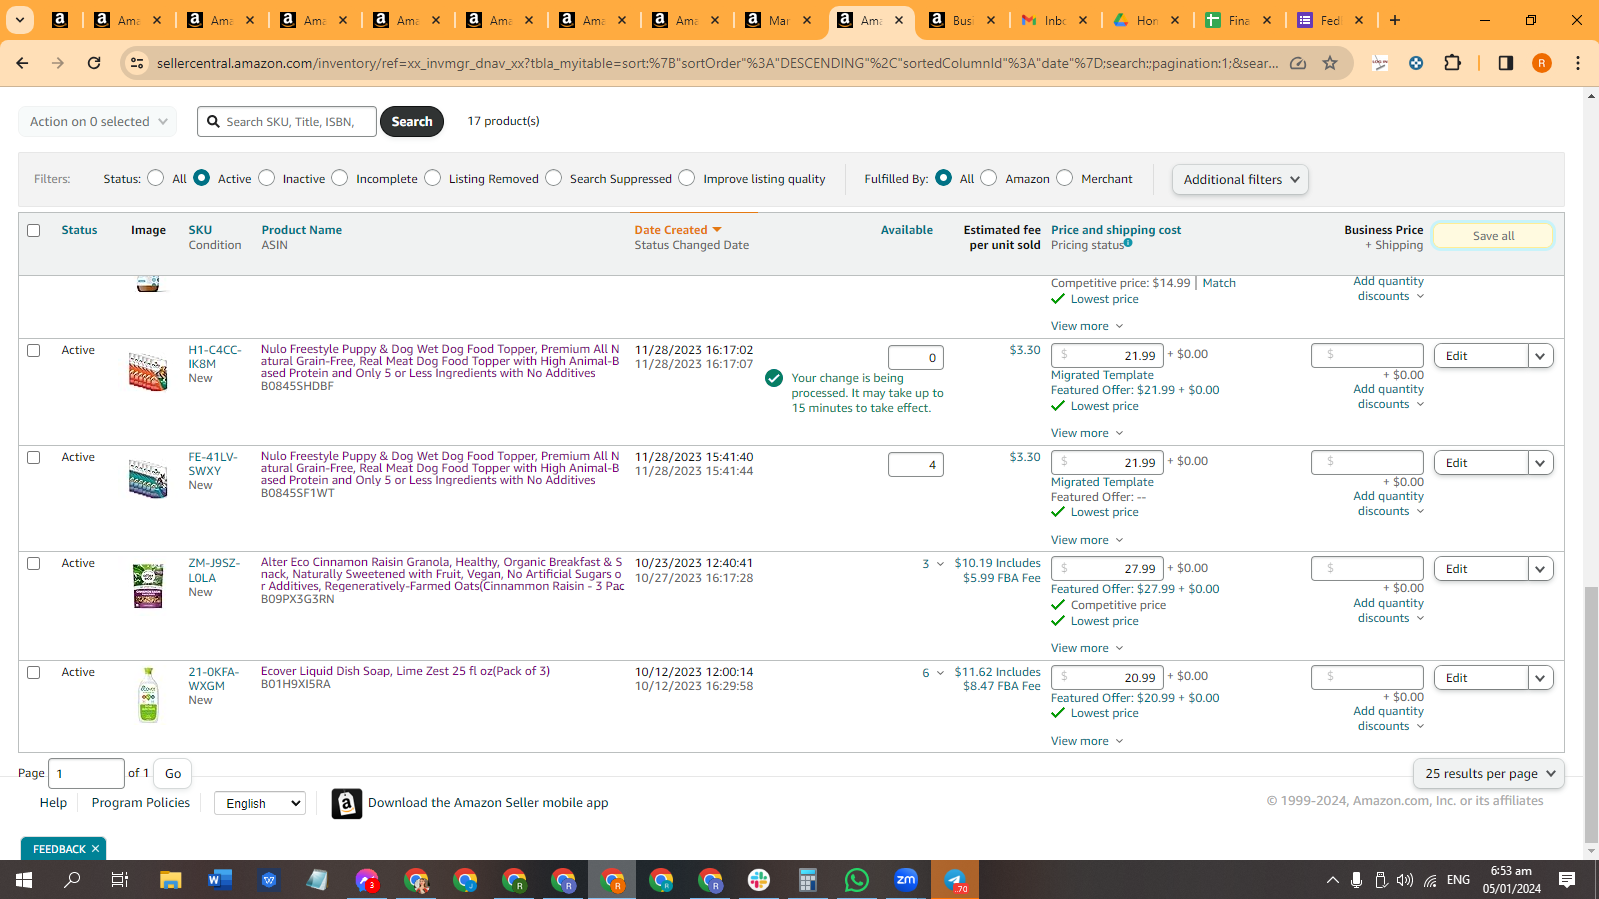Open the Chrome three-dot menu
The height and width of the screenshot is (899, 1599).
click(x=1578, y=63)
